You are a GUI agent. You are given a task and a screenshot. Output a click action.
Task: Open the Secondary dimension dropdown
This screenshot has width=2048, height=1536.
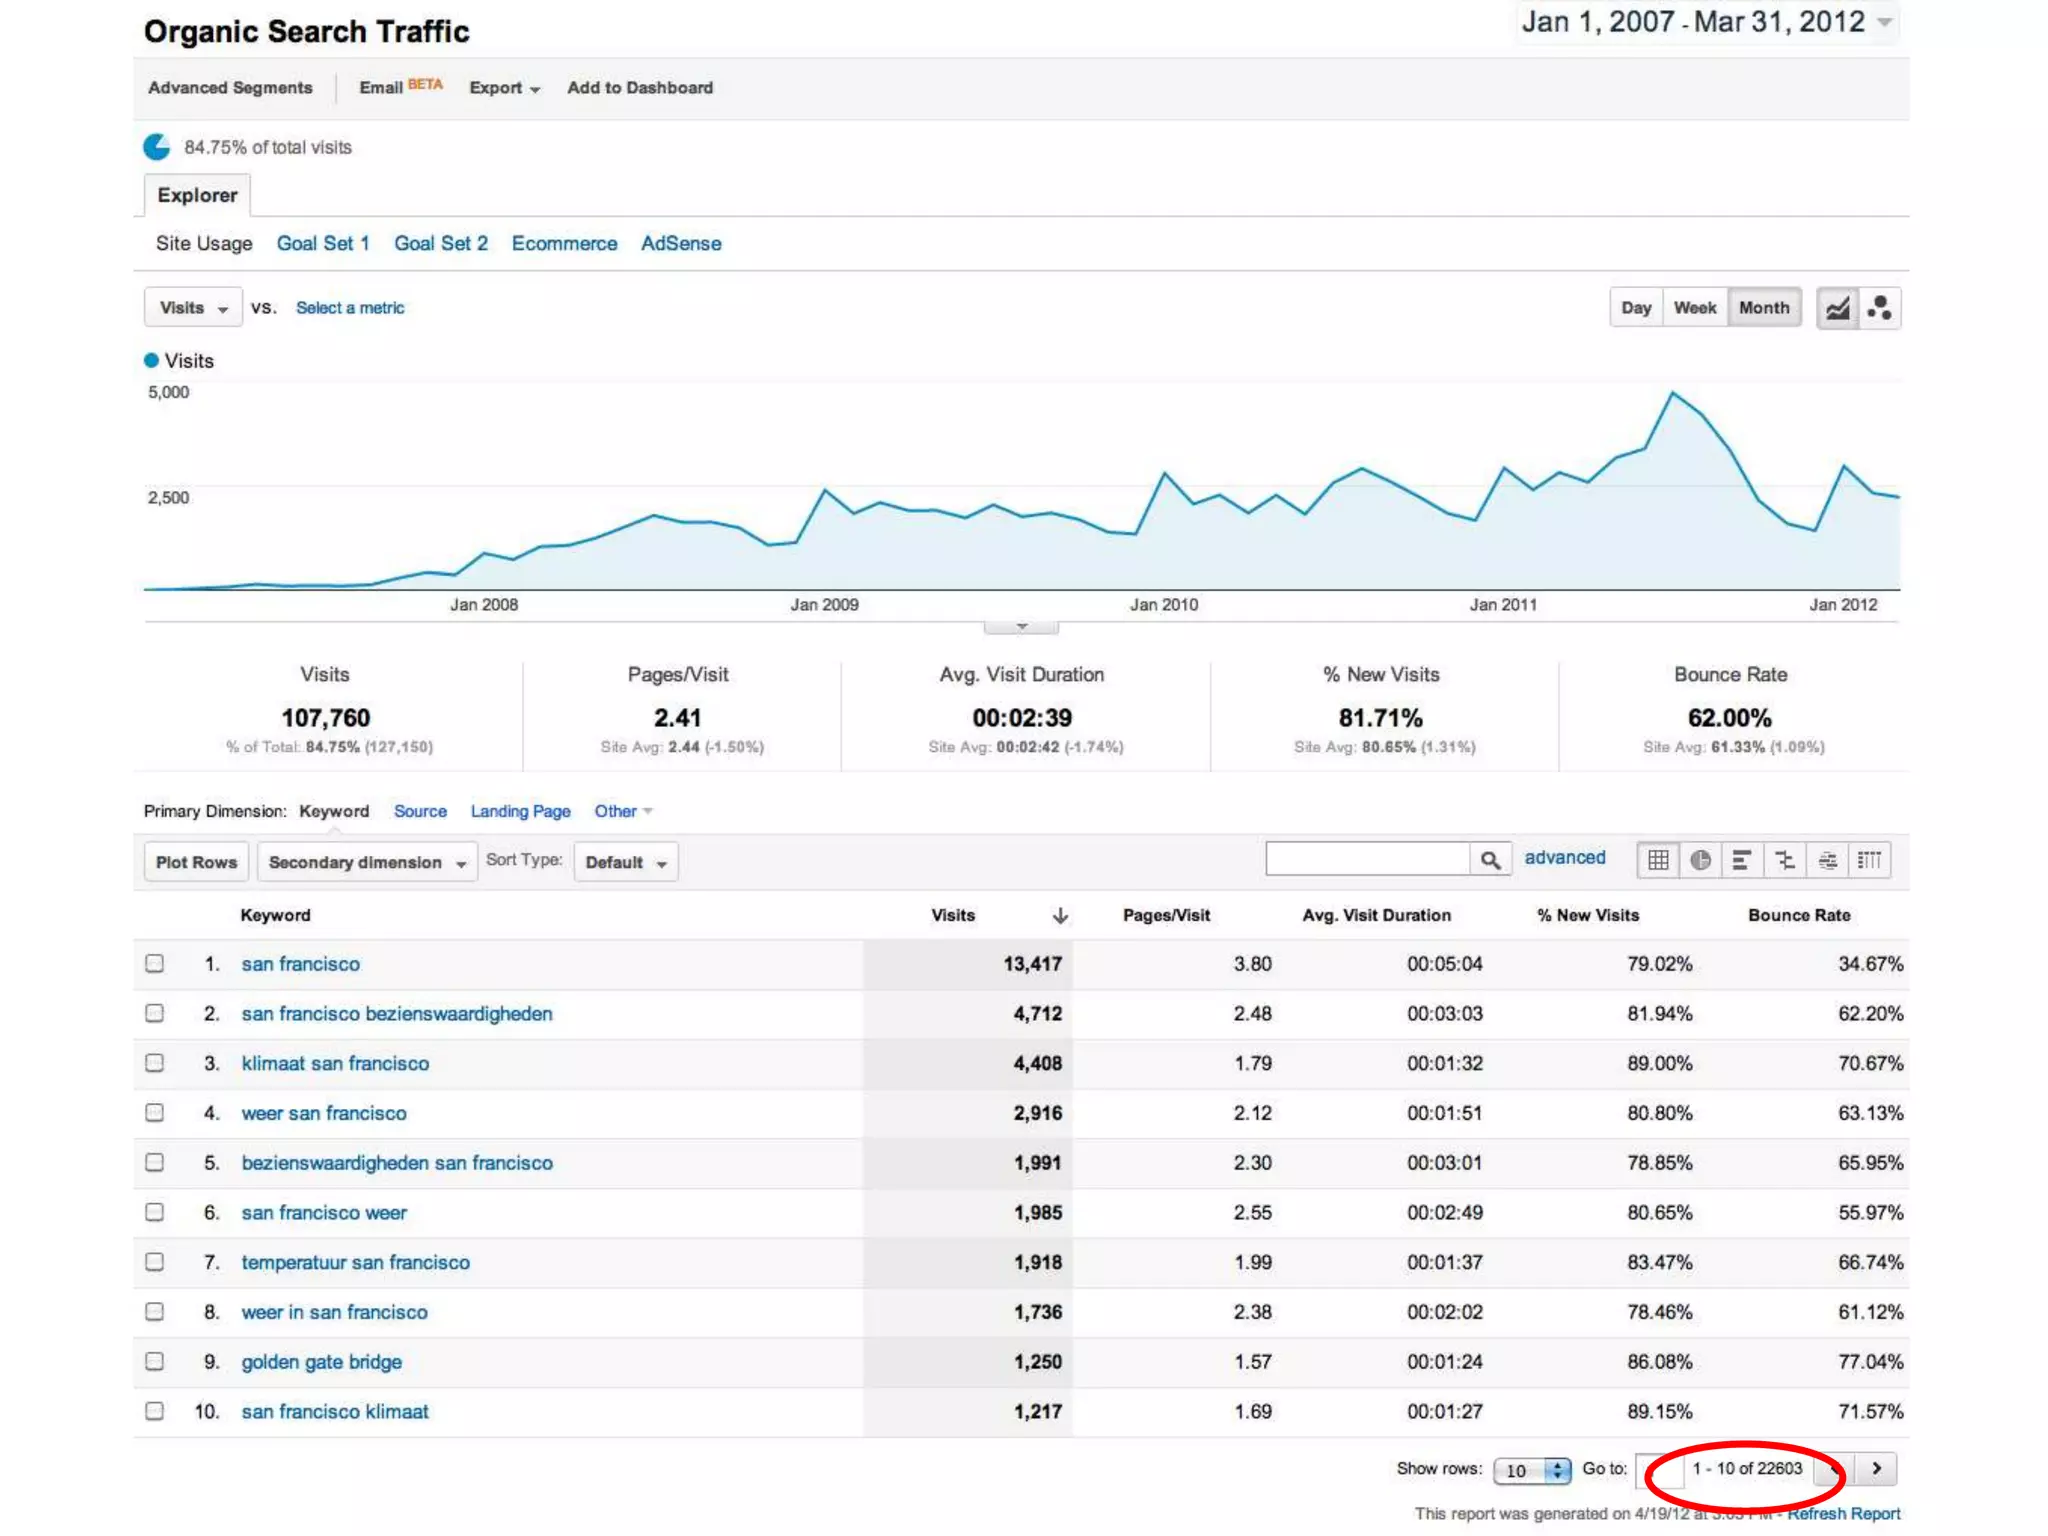click(366, 862)
